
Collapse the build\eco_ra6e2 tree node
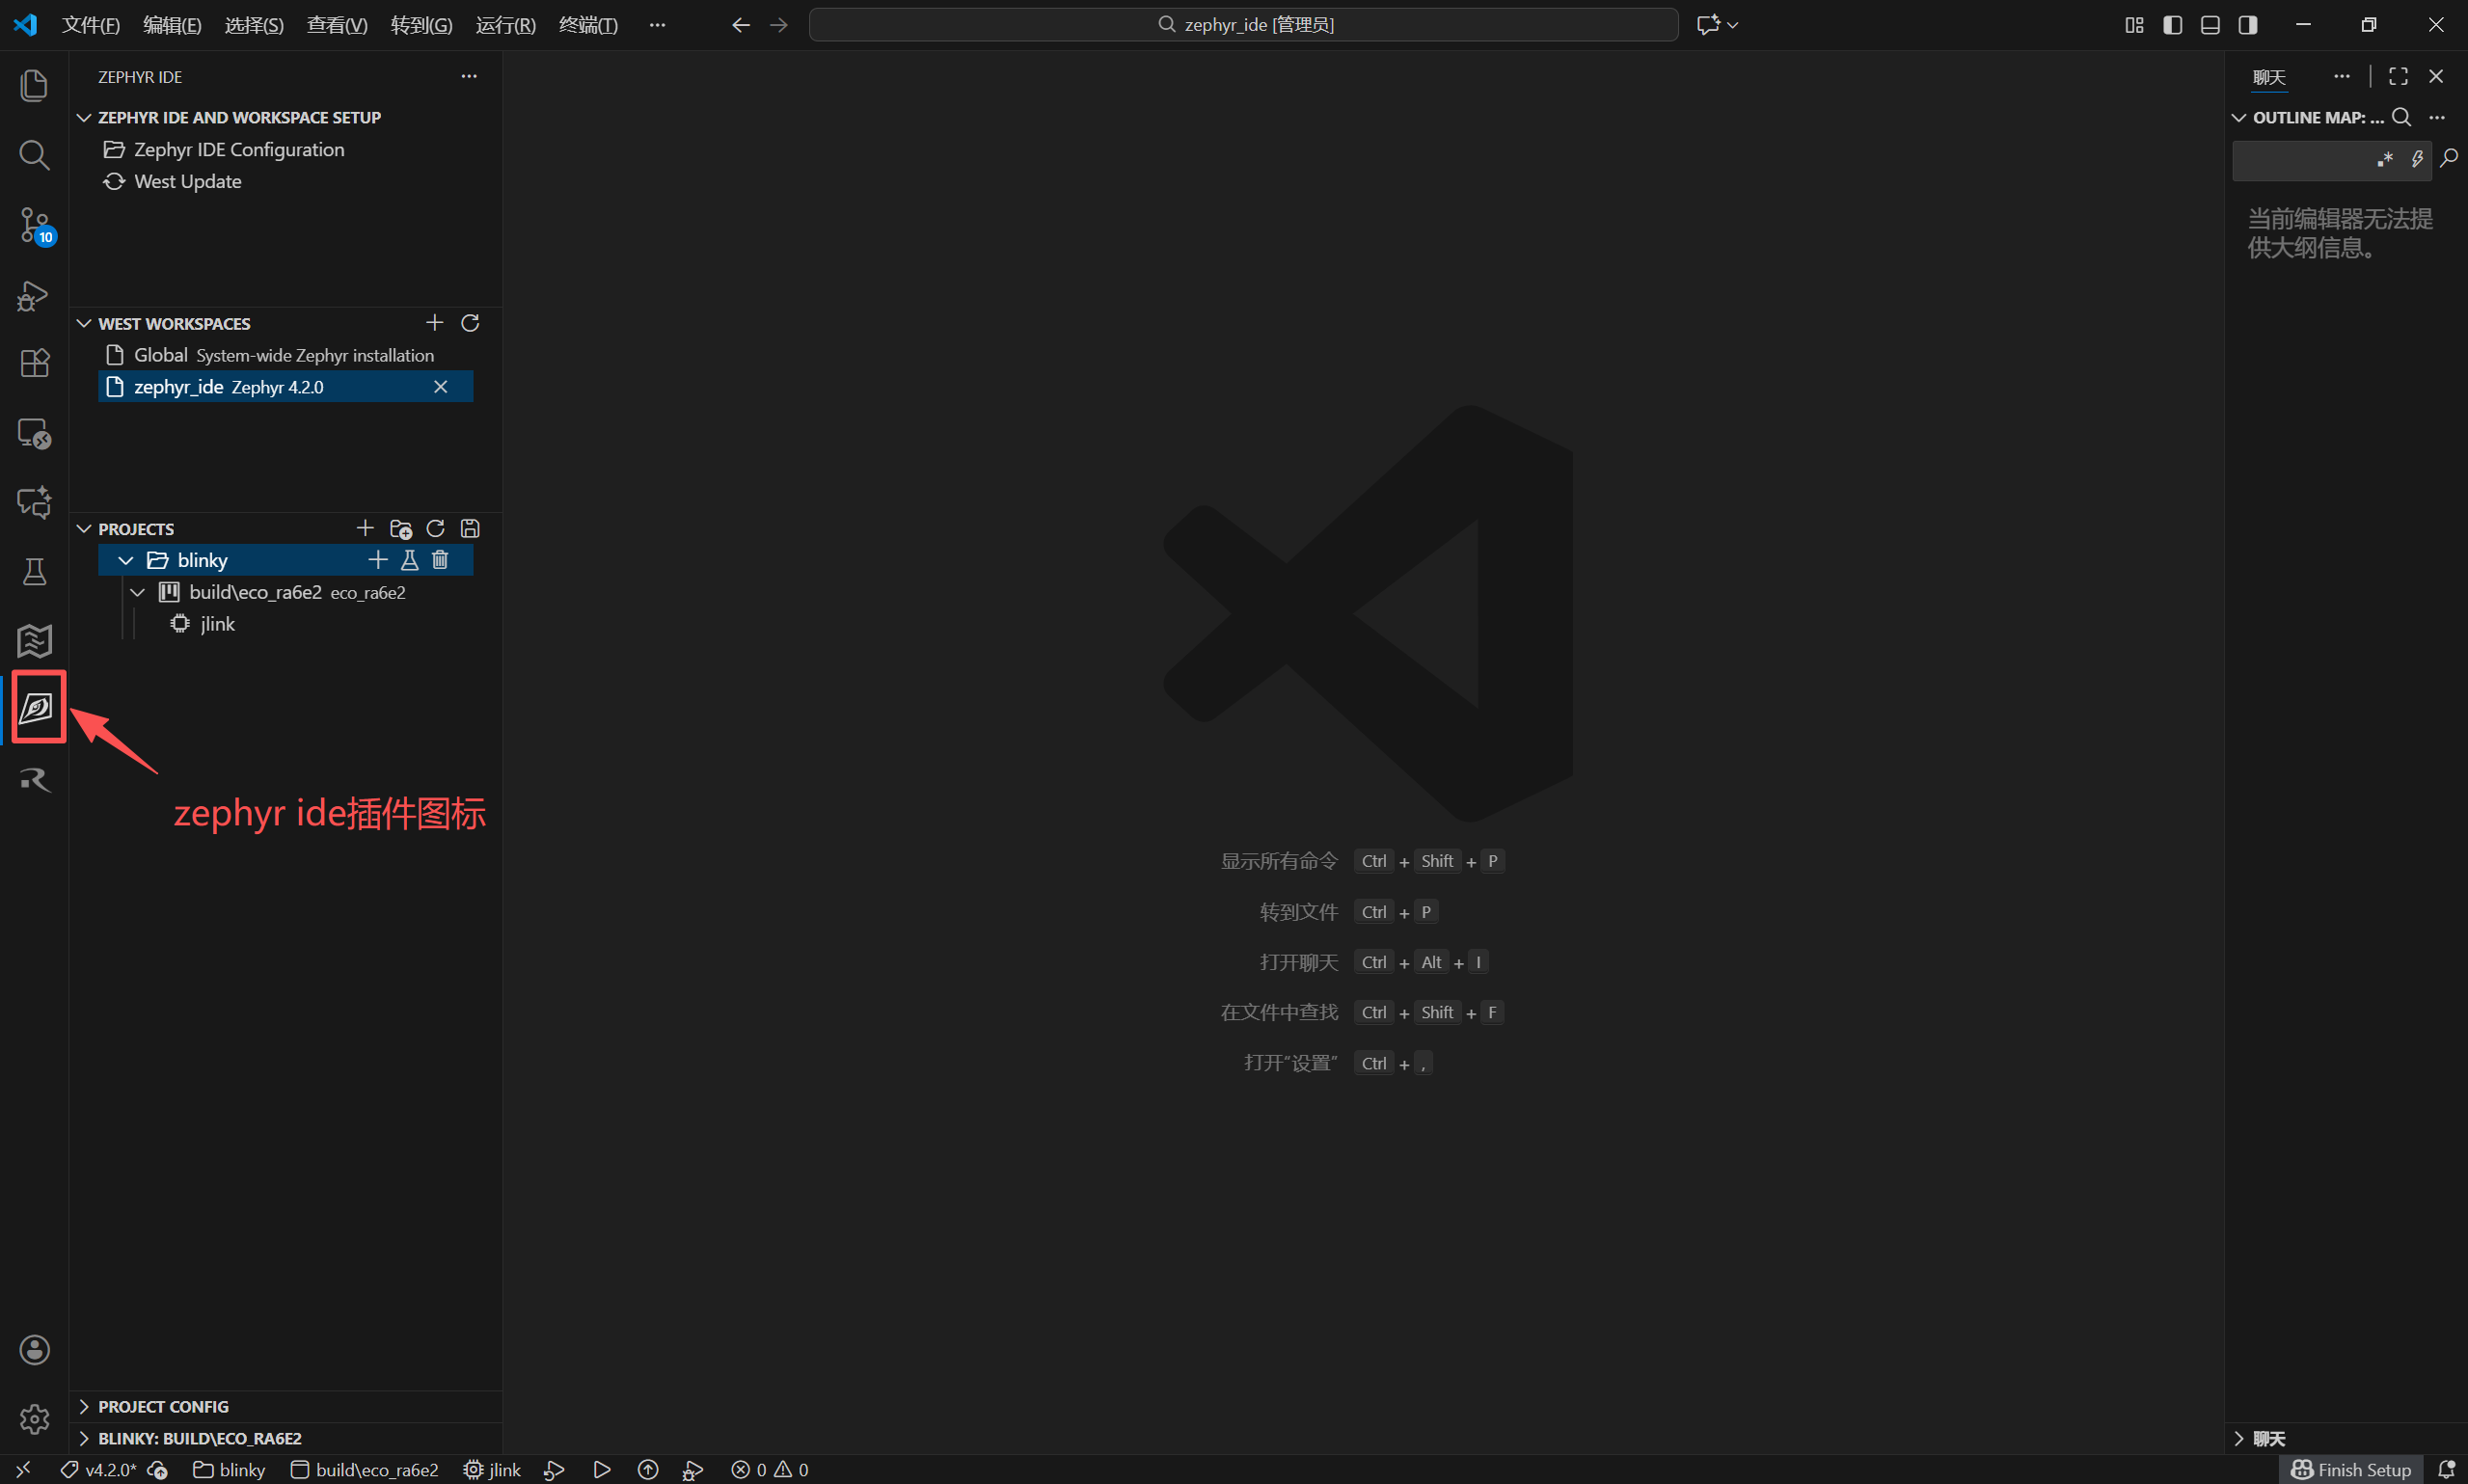[x=138, y=592]
